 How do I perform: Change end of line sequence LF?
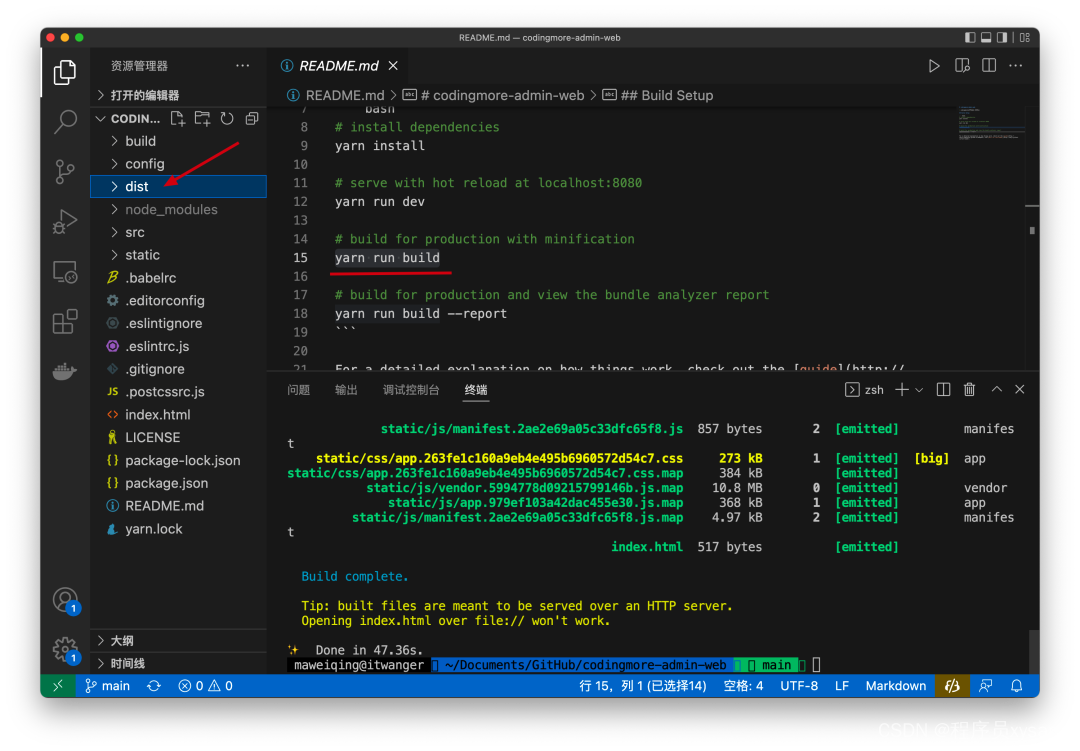(x=842, y=686)
